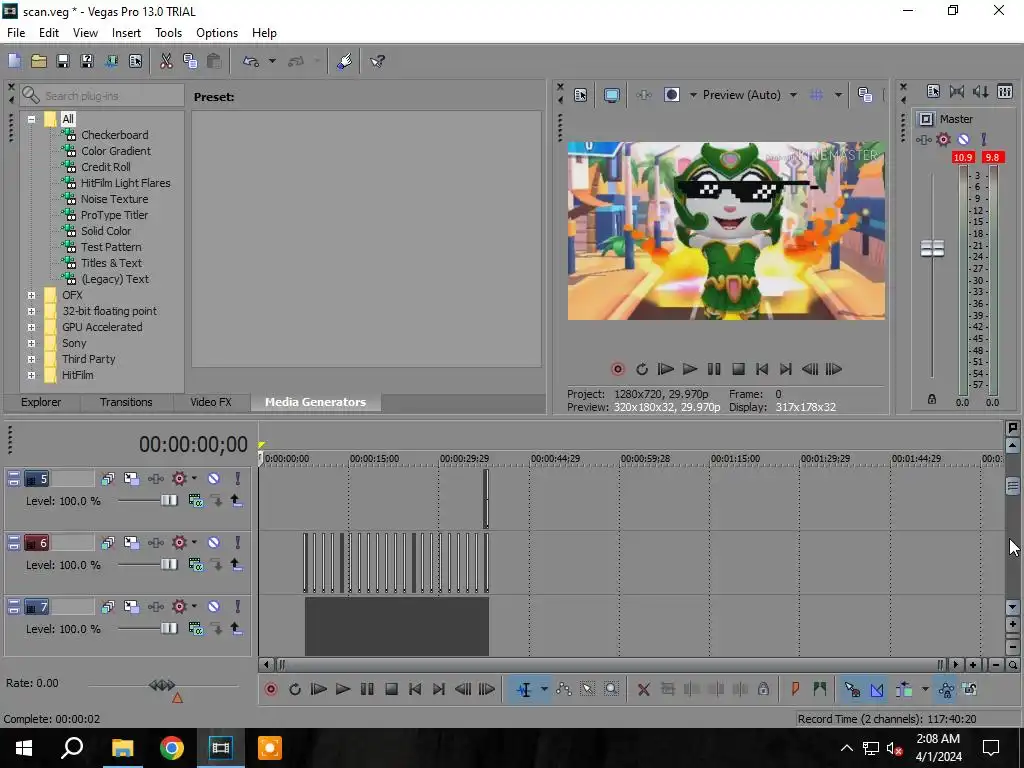Insert marker with orange flag icon
Image resolution: width=1024 pixels, height=768 pixels.
pyautogui.click(x=795, y=690)
